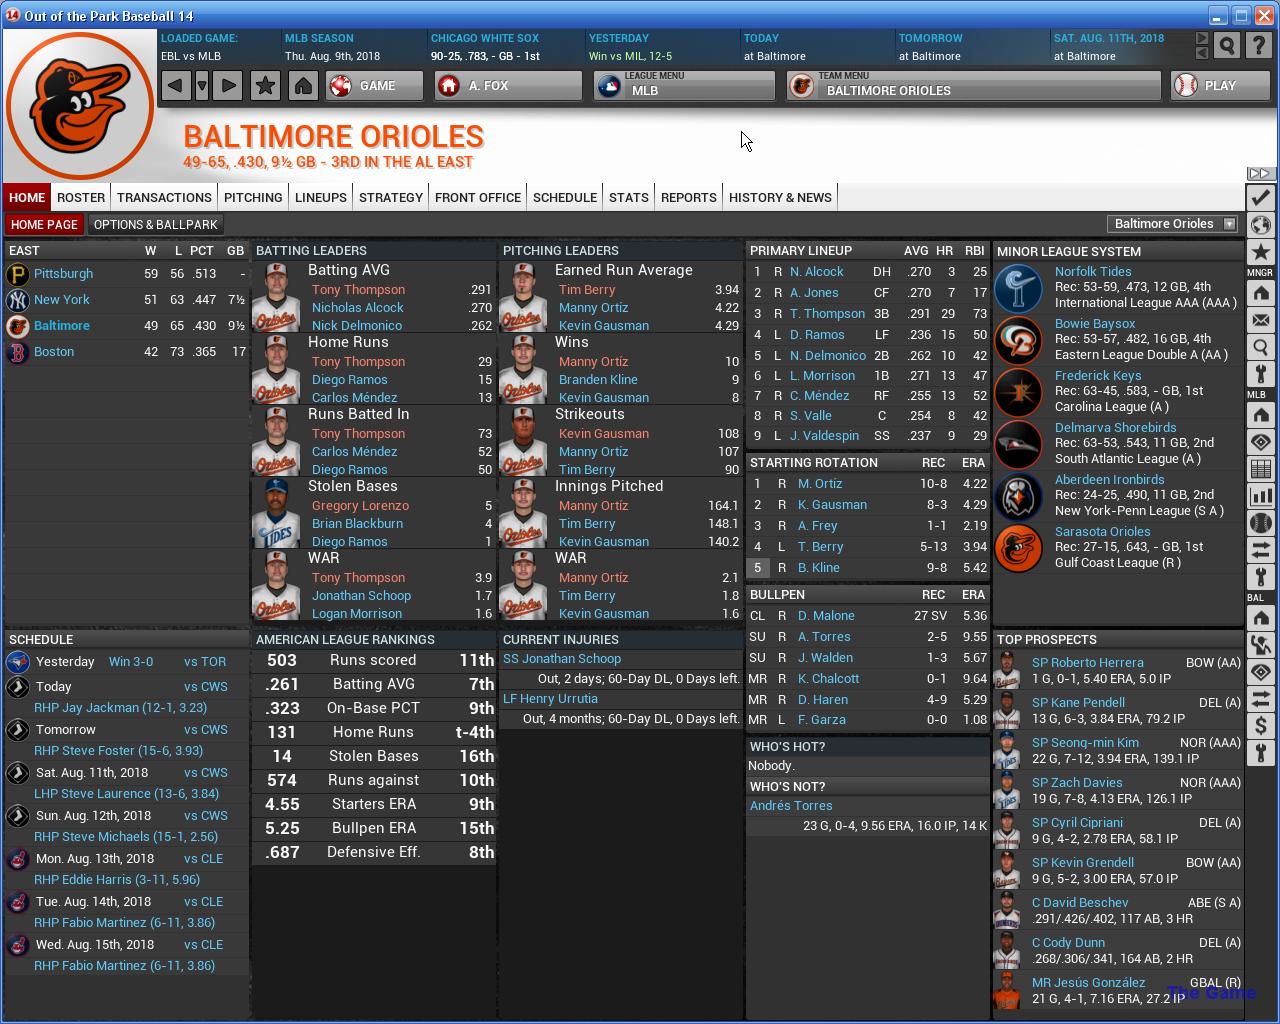Open the Frederick Keys affiliate link
The height and width of the screenshot is (1024, 1280).
[1098, 375]
